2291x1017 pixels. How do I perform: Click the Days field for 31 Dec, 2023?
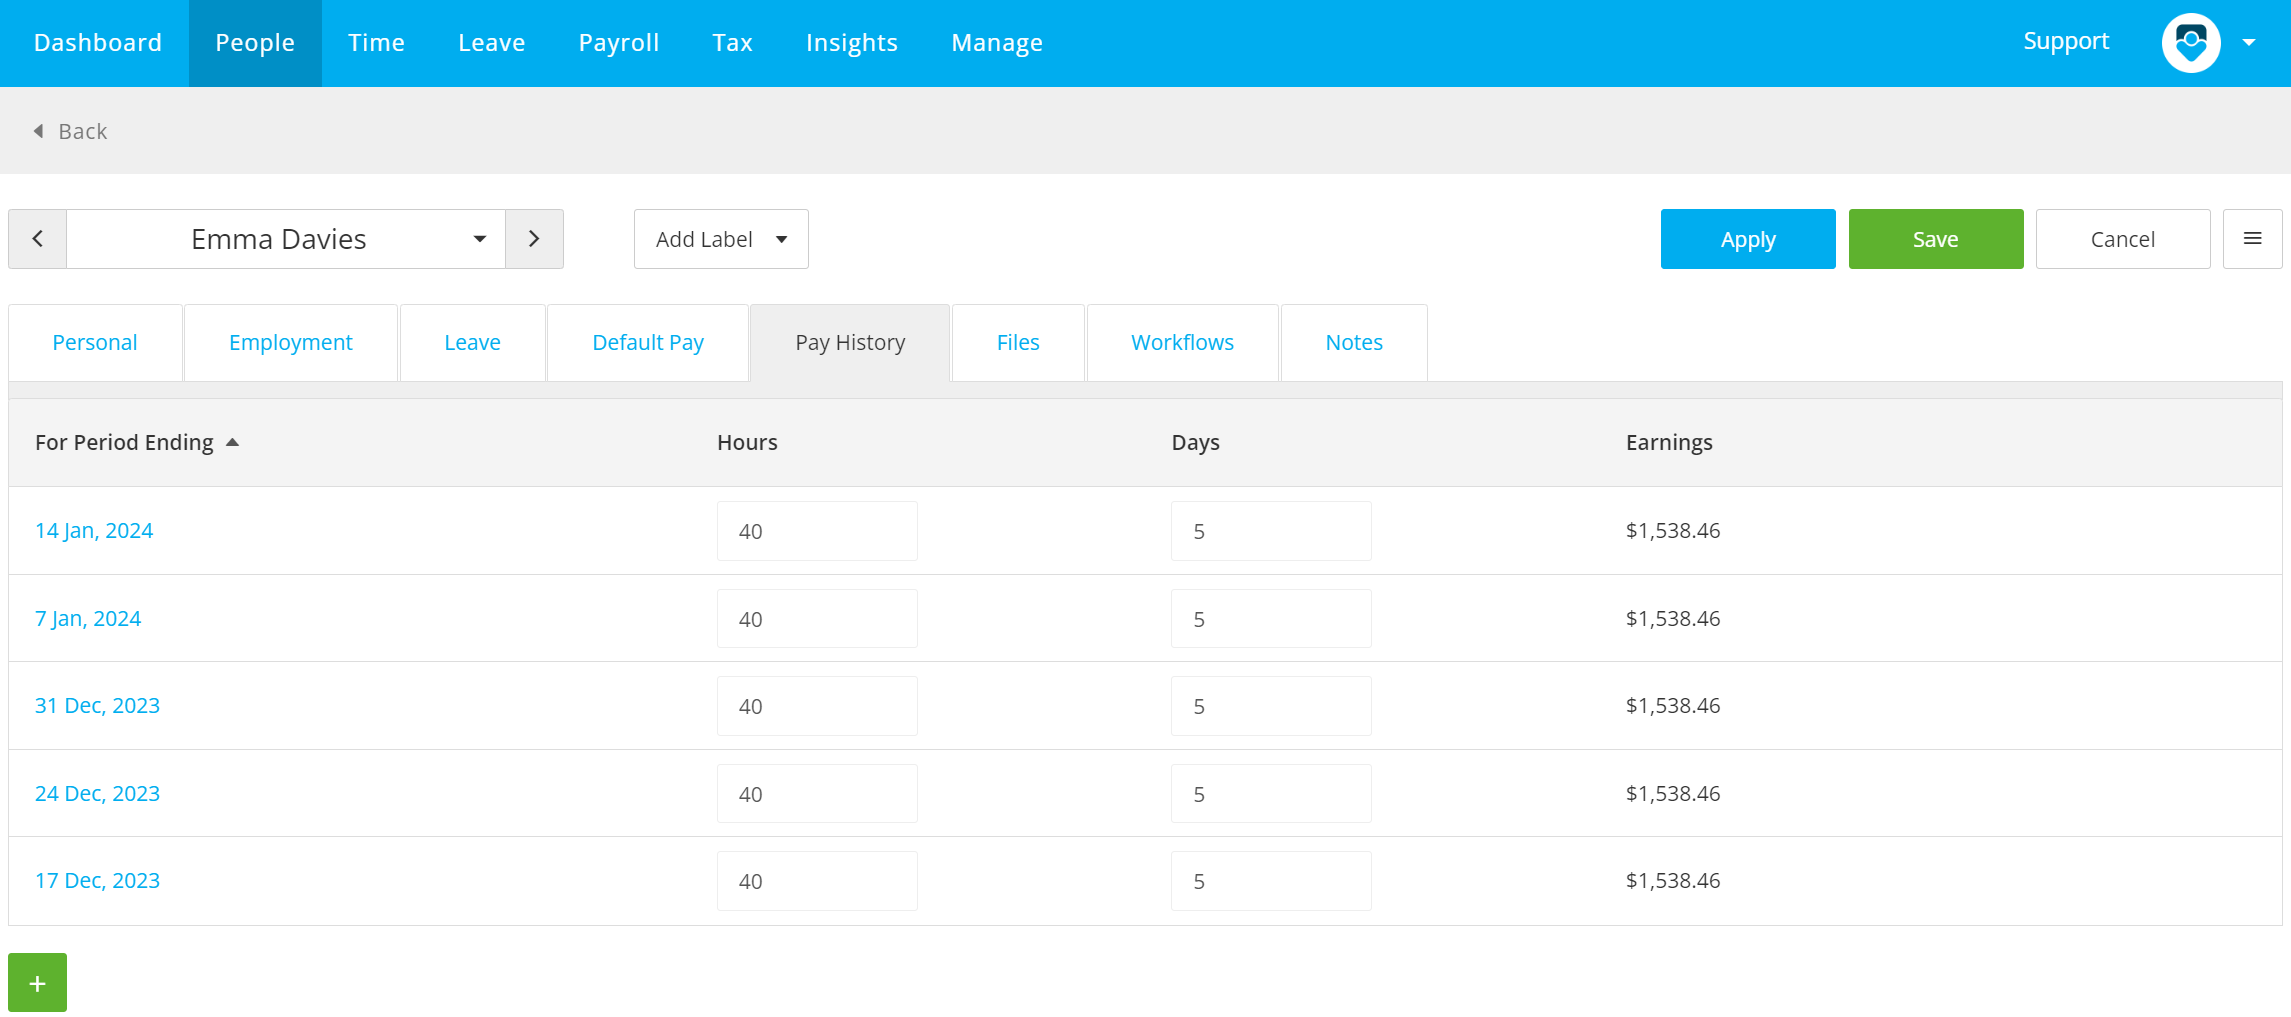[1271, 706]
